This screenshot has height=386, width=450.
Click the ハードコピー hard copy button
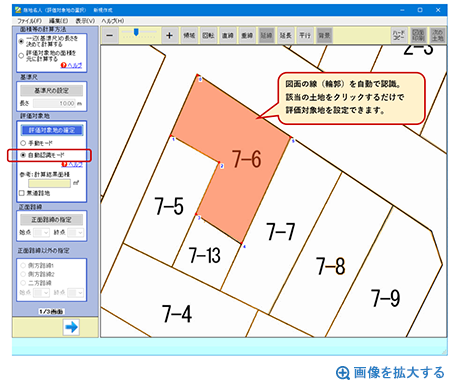[399, 35]
